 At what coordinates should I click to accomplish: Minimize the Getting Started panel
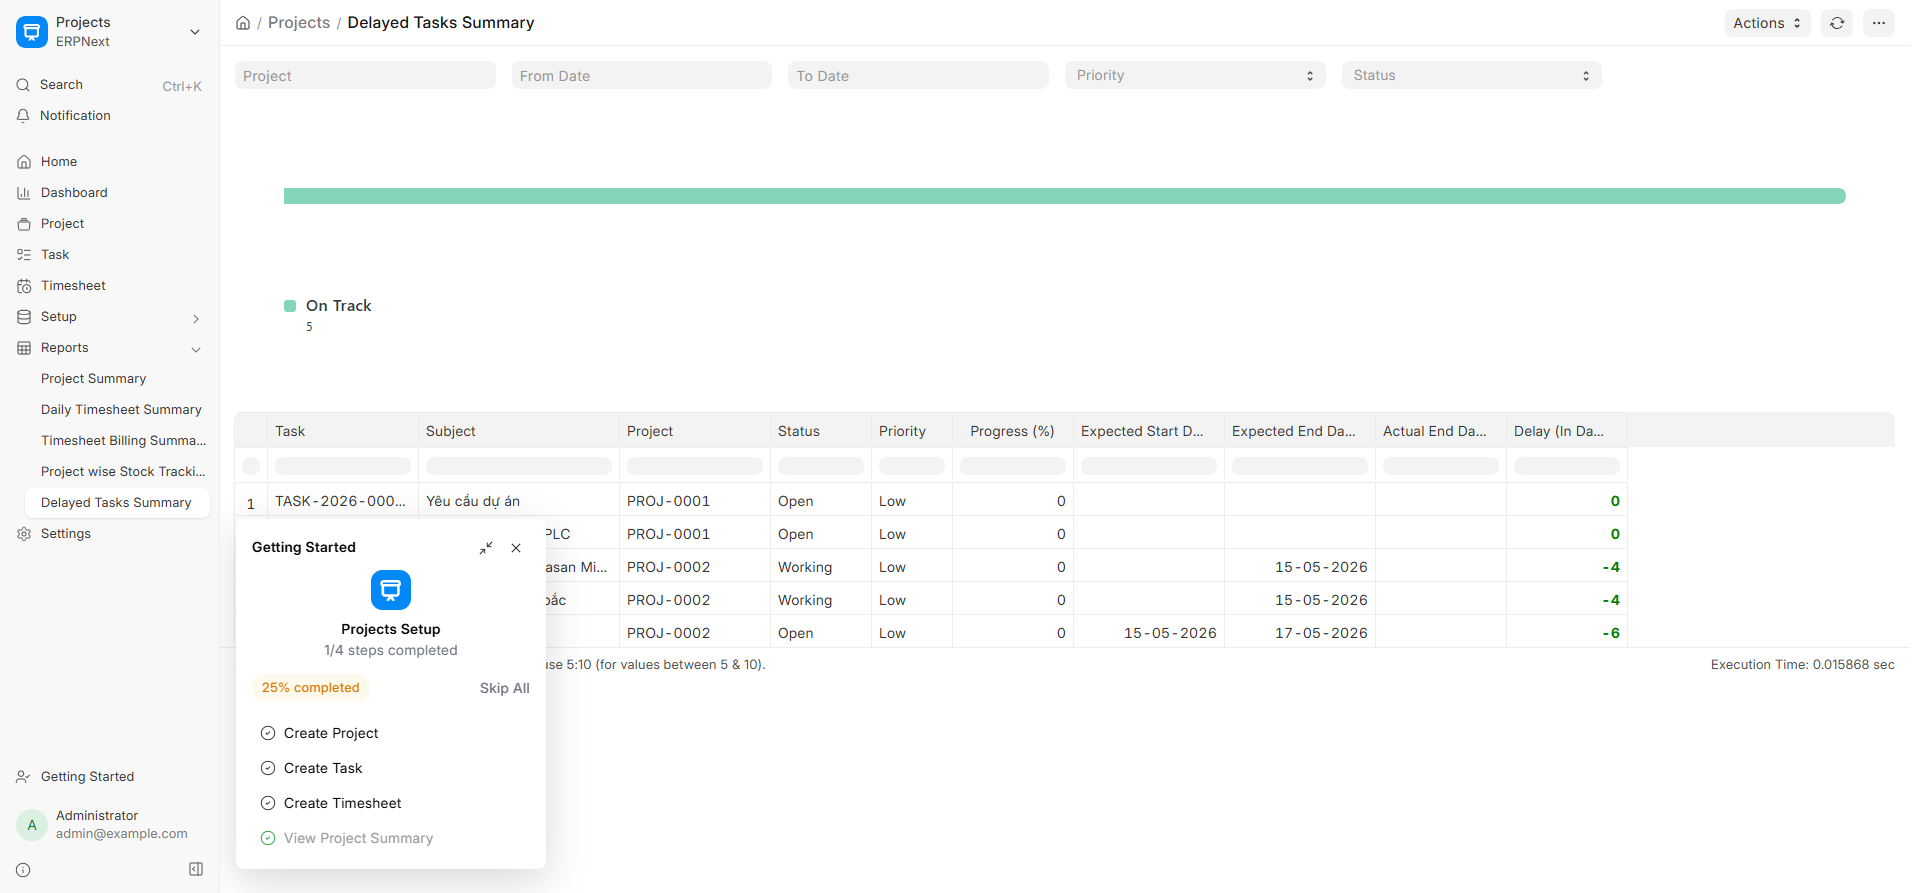[486, 548]
